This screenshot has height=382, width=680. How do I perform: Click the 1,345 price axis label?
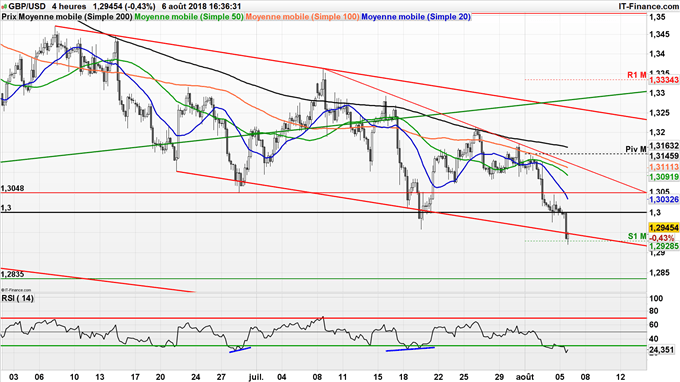(x=659, y=34)
